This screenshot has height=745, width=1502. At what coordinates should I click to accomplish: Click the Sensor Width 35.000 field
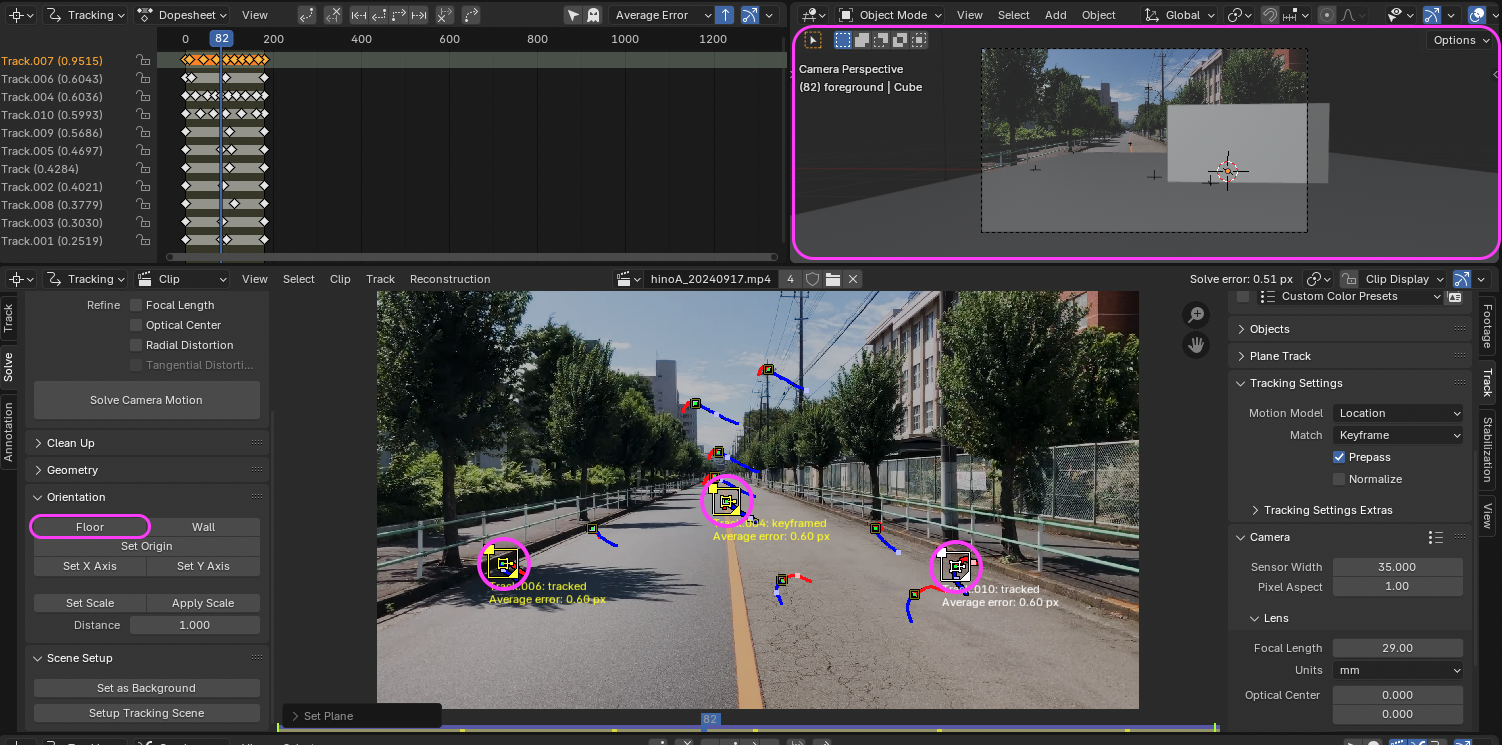tap(1398, 567)
